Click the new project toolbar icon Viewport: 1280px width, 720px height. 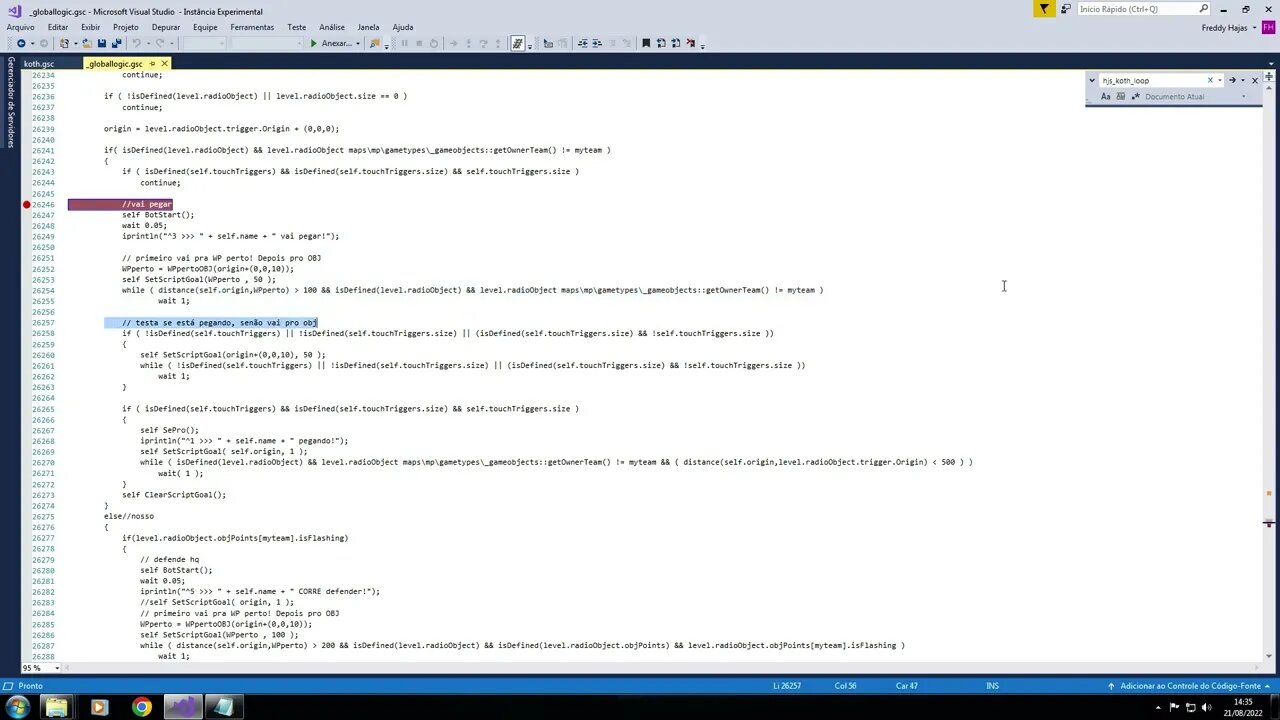pos(64,43)
